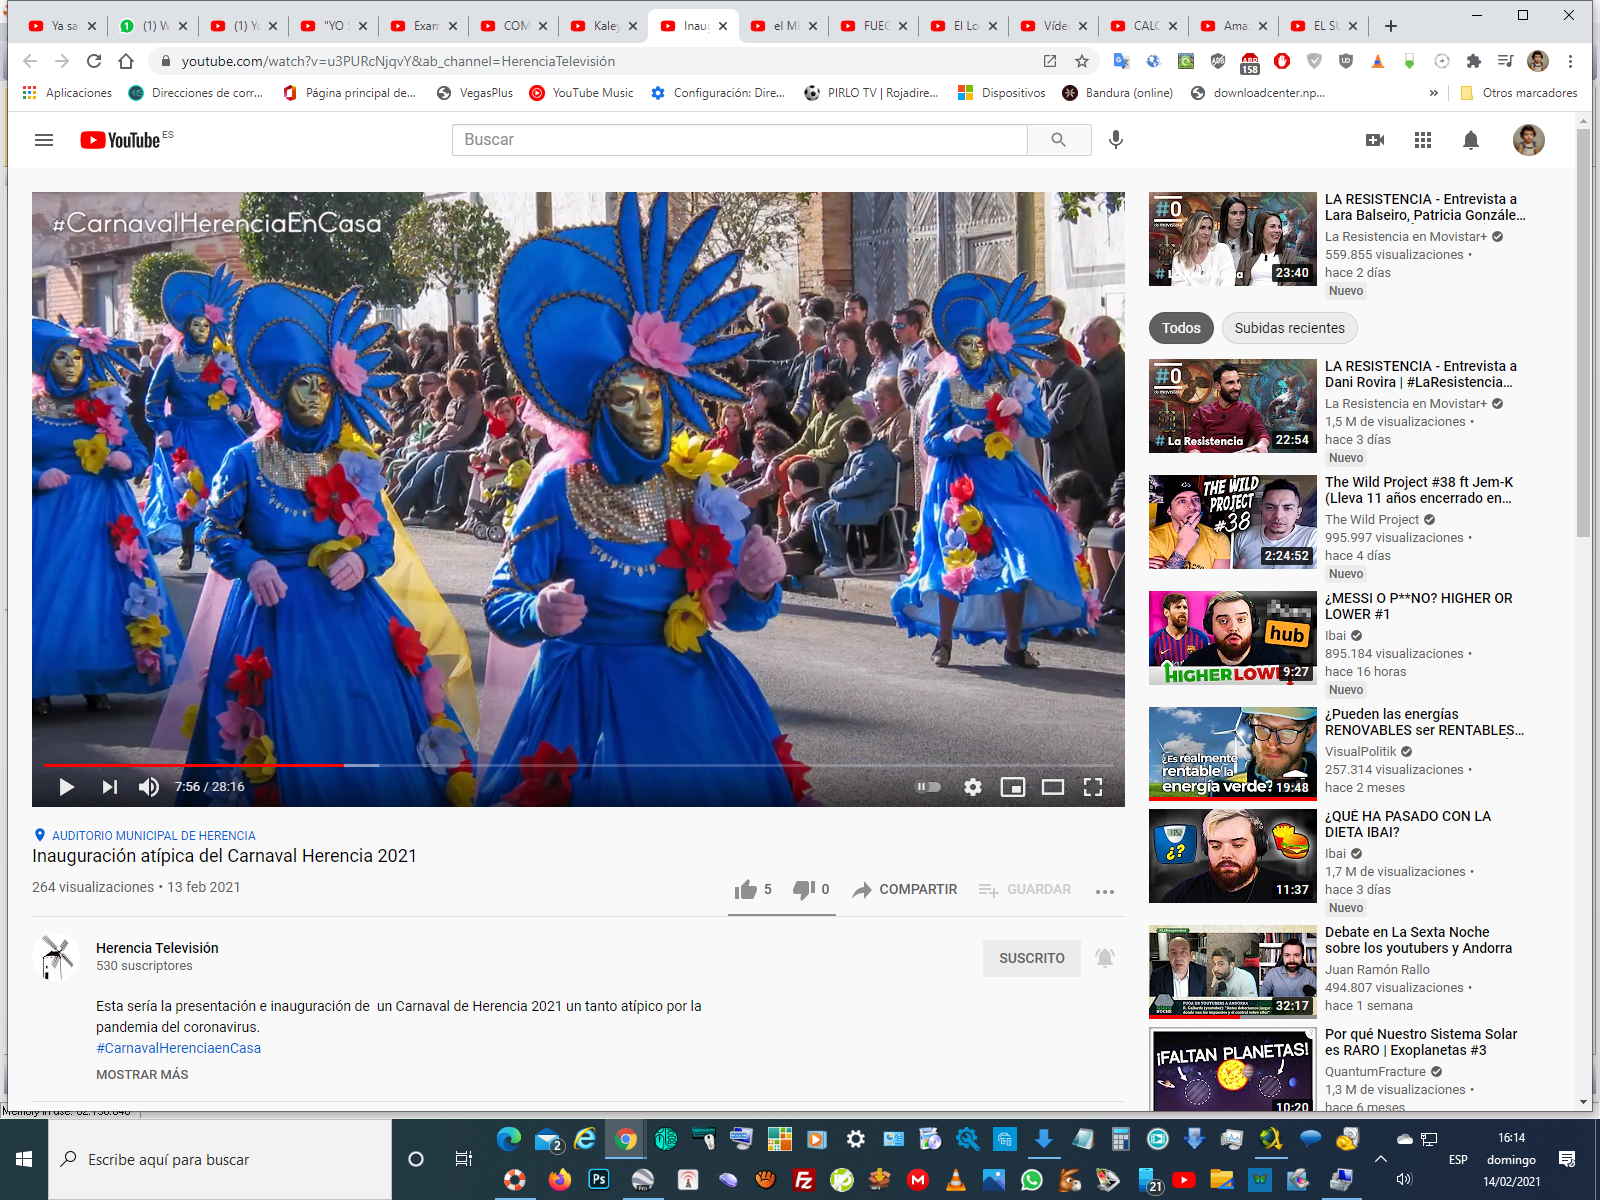Select the Todos filter chip
This screenshot has height=1200, width=1600.
click(x=1181, y=328)
